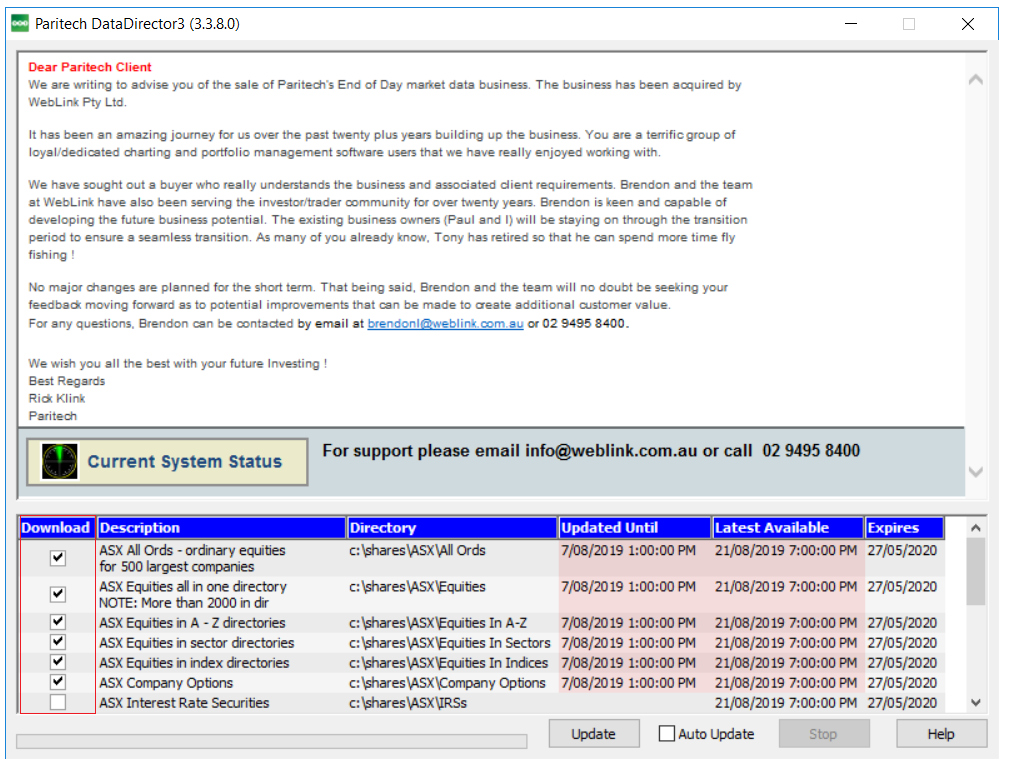
Task: Sort by Description column header
Action: click(221, 528)
